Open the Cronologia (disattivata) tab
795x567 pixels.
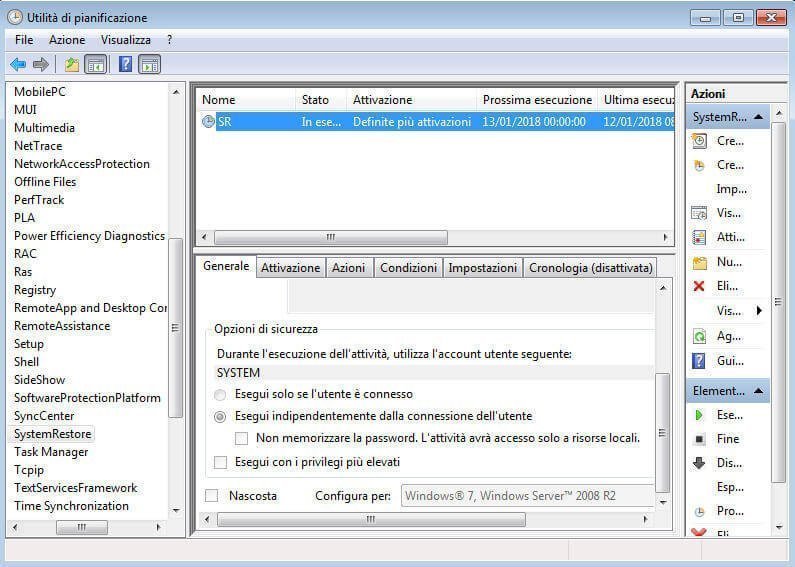coord(590,267)
